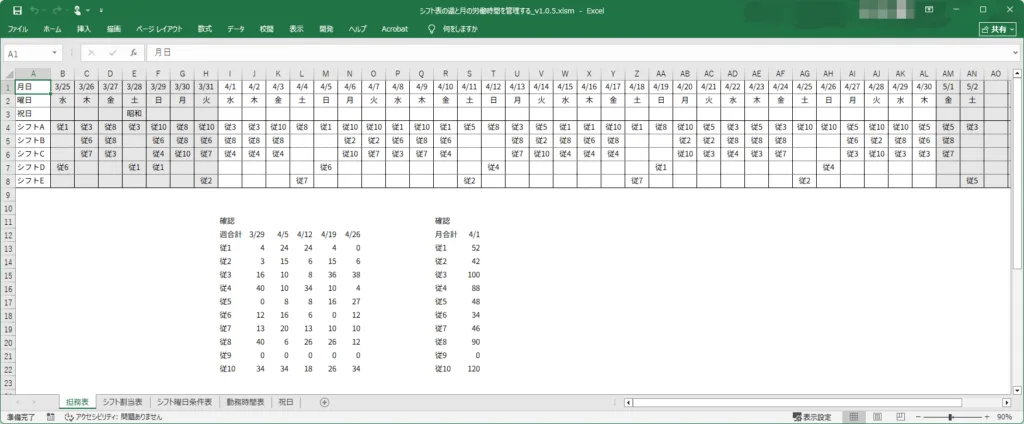Image resolution: width=1024 pixels, height=424 pixels.
Task: Switch to Page Break Preview
Action: tap(901, 417)
